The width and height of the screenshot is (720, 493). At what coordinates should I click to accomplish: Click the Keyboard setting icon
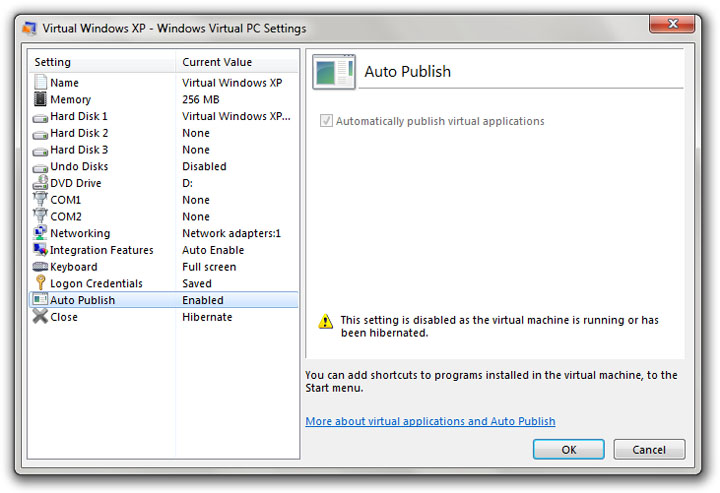tap(40, 267)
